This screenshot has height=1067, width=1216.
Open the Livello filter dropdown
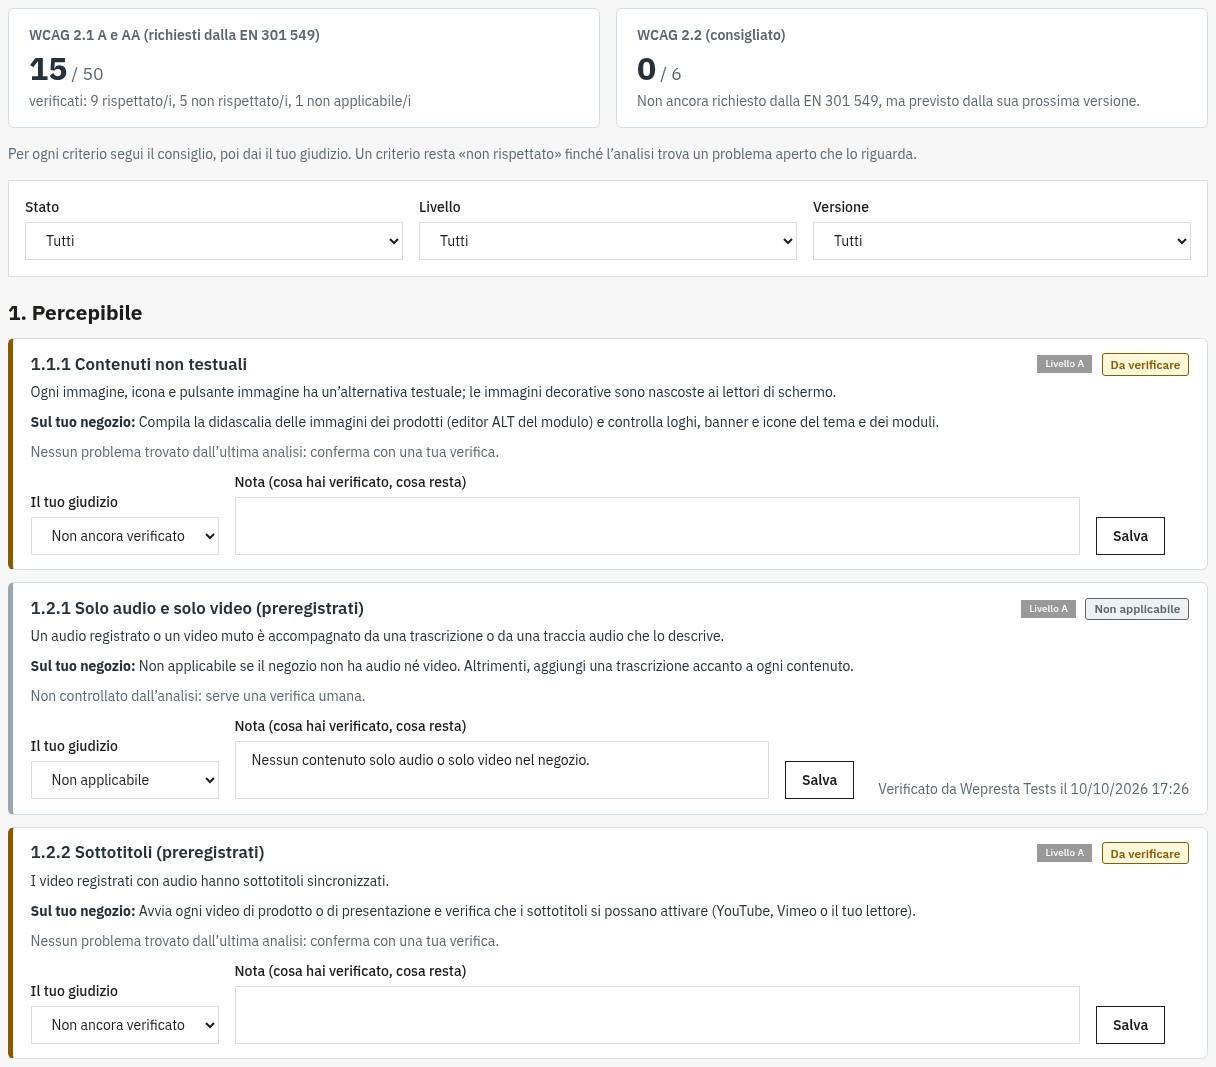[x=607, y=241]
